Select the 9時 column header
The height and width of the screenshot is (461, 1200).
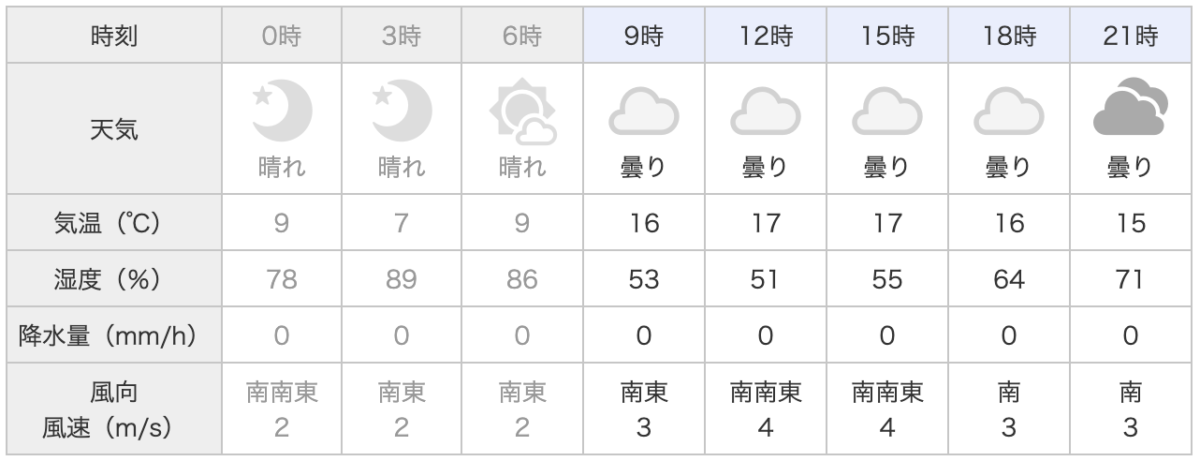[x=643, y=38]
